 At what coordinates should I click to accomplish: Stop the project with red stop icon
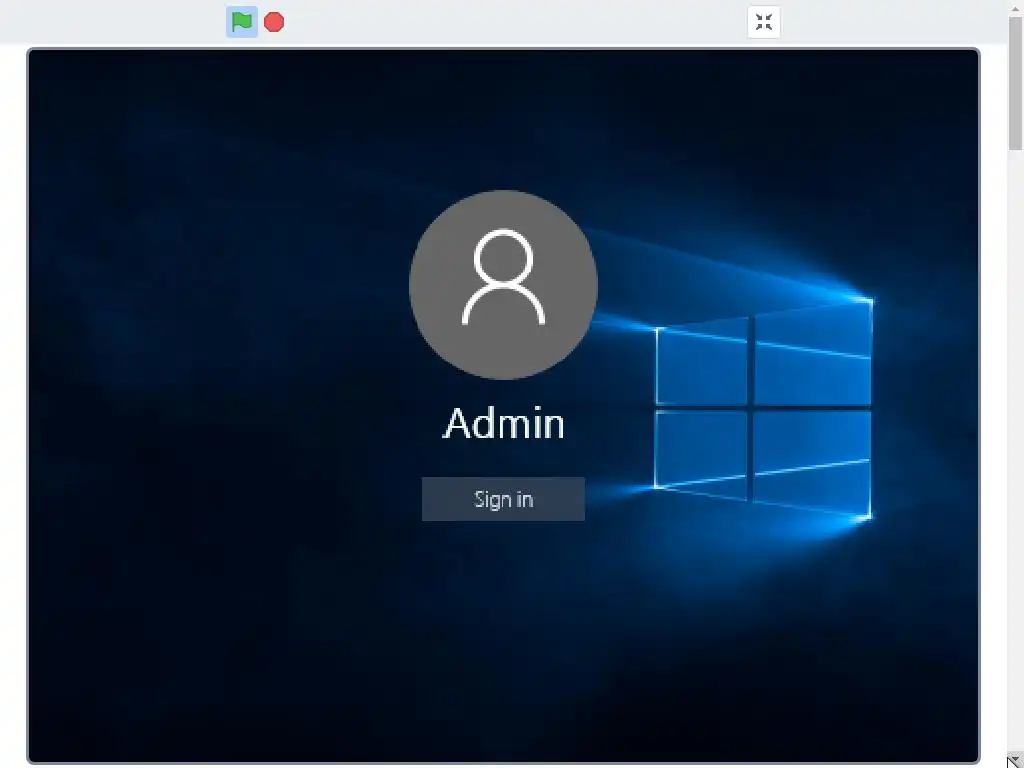point(274,22)
